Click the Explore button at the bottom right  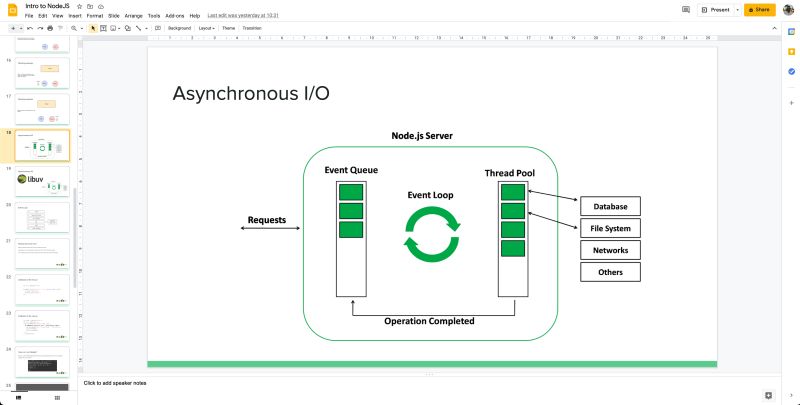[x=768, y=395]
